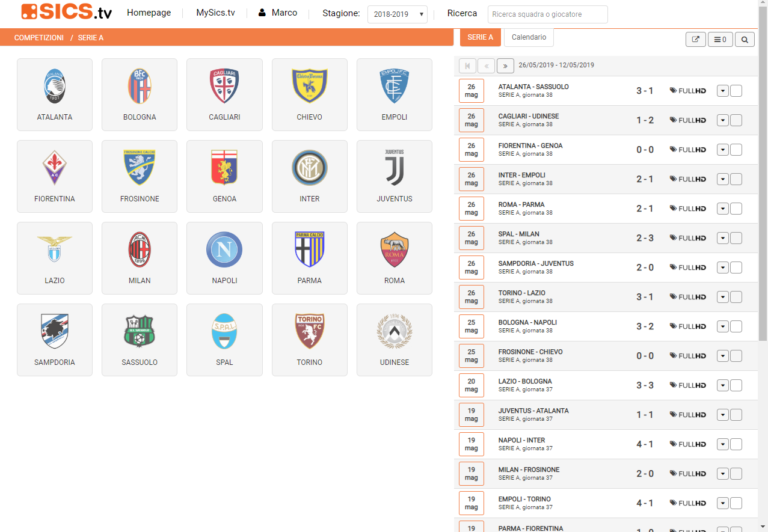Switch to the Calendario tab
This screenshot has width=768, height=532.
pos(529,37)
